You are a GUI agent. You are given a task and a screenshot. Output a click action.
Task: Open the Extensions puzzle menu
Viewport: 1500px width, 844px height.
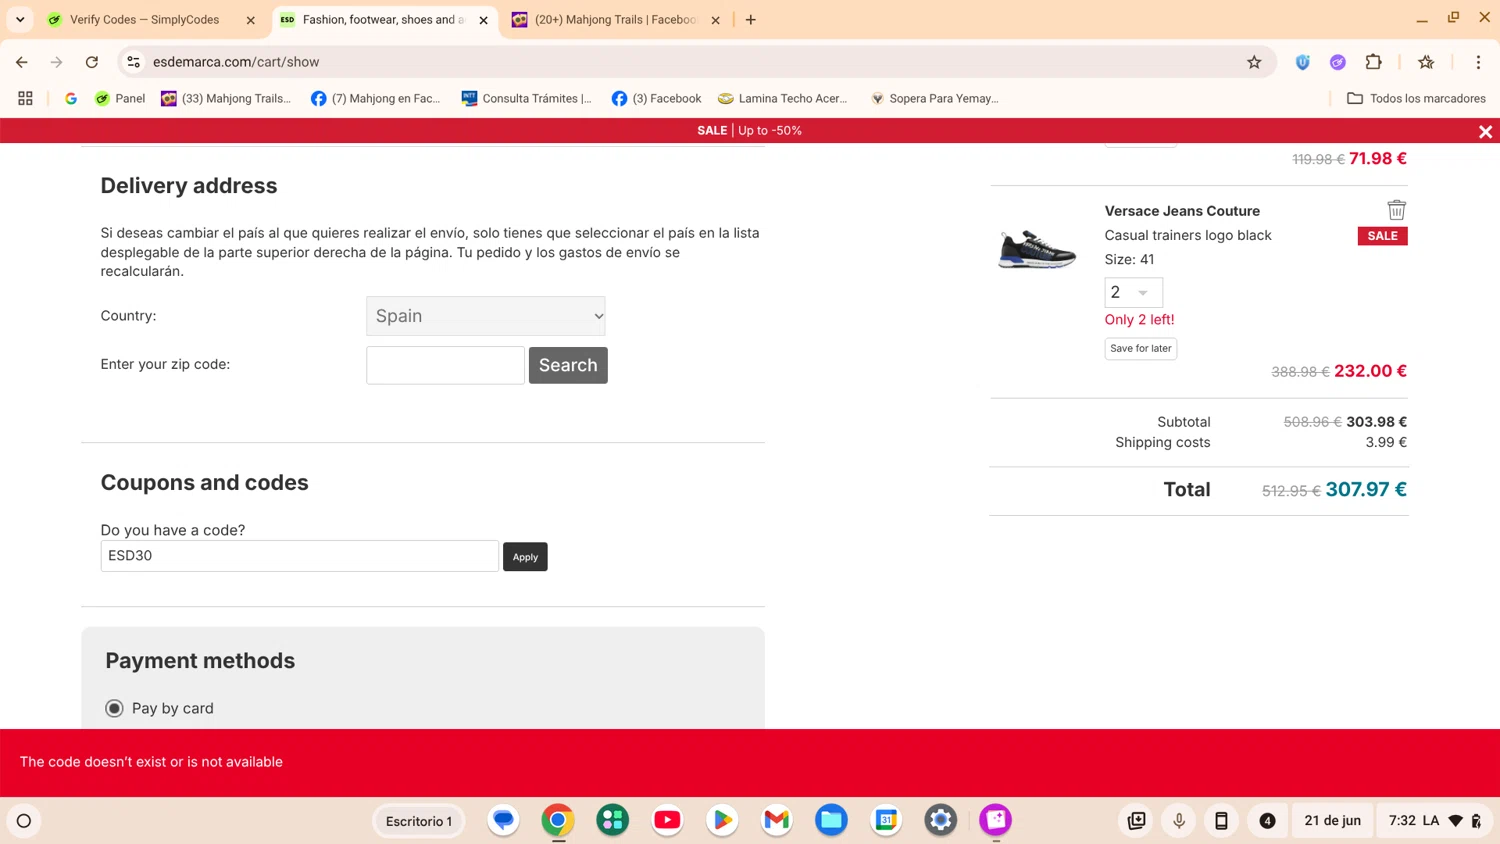pyautogui.click(x=1373, y=62)
